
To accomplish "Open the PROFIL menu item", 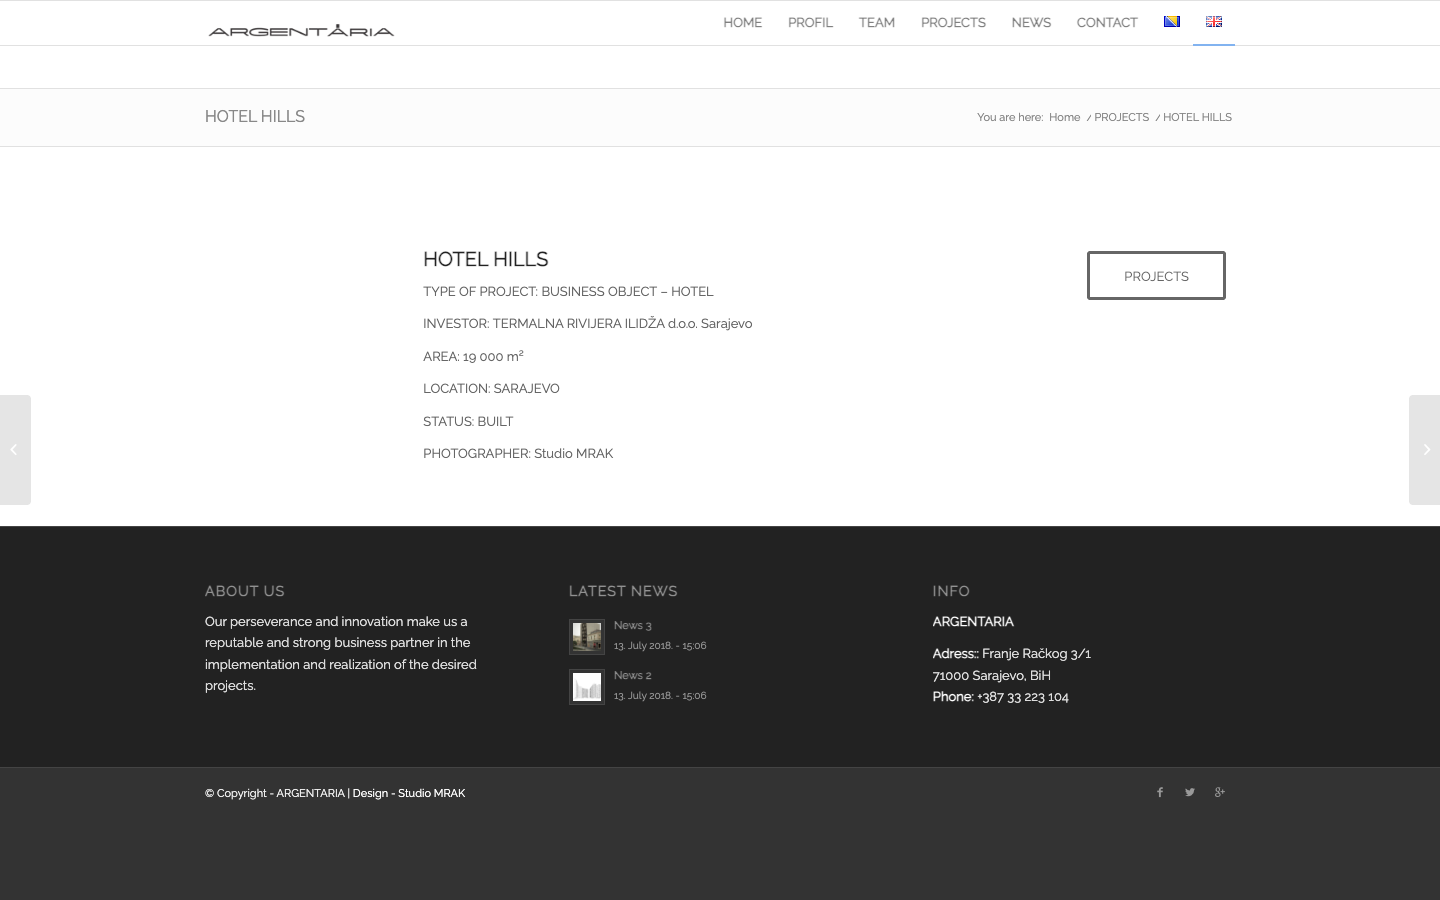I will [810, 22].
